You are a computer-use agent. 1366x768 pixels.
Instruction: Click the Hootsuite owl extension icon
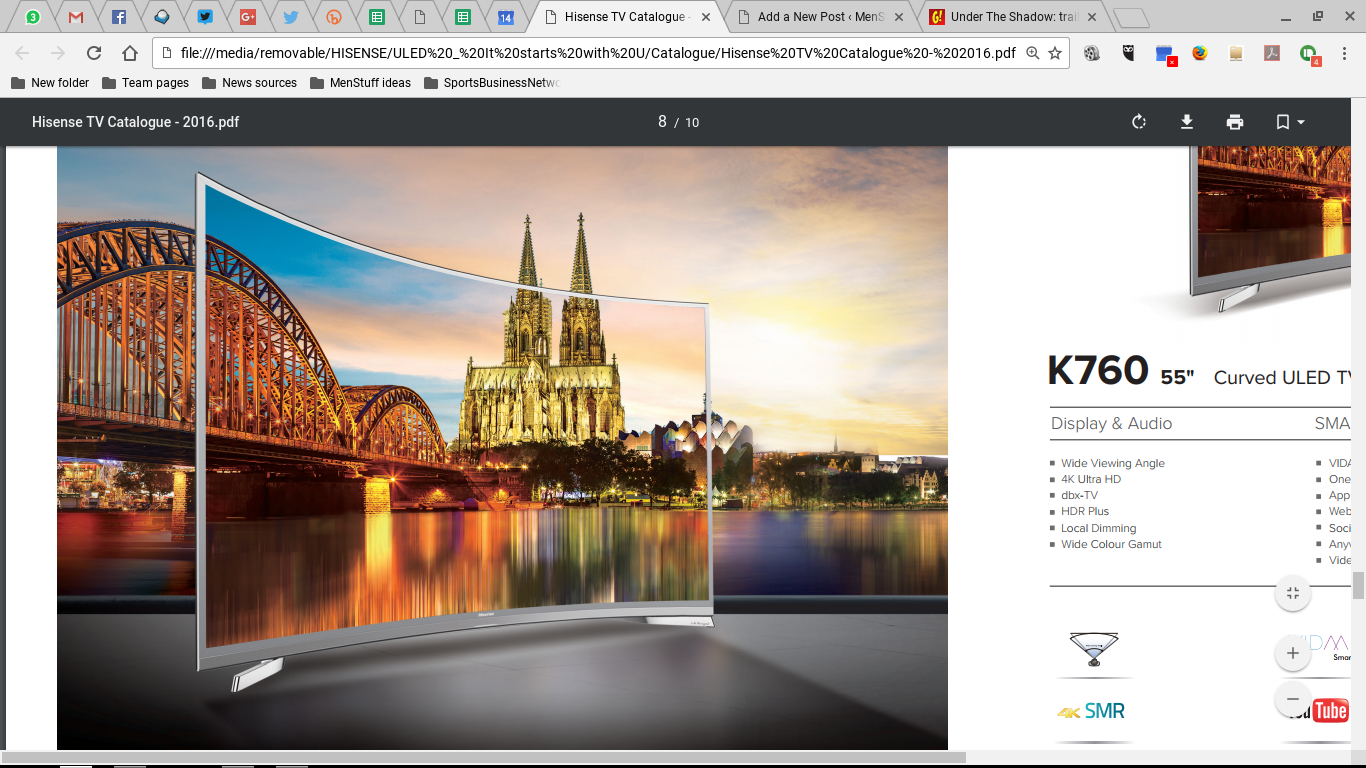1128,53
